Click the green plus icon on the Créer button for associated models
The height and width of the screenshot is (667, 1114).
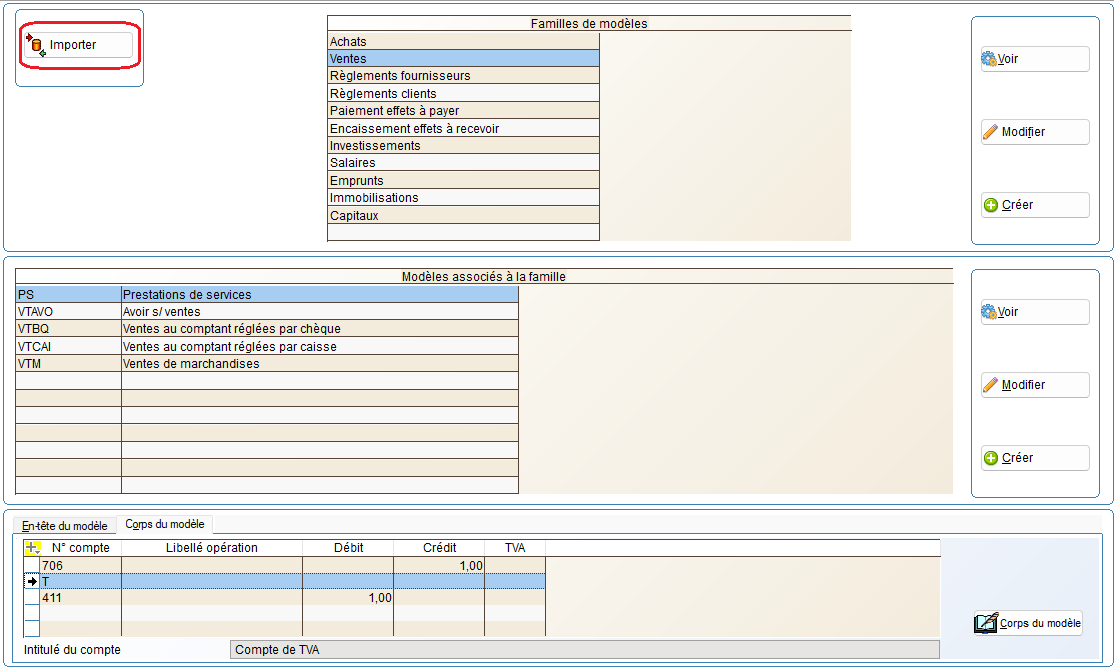click(x=990, y=458)
